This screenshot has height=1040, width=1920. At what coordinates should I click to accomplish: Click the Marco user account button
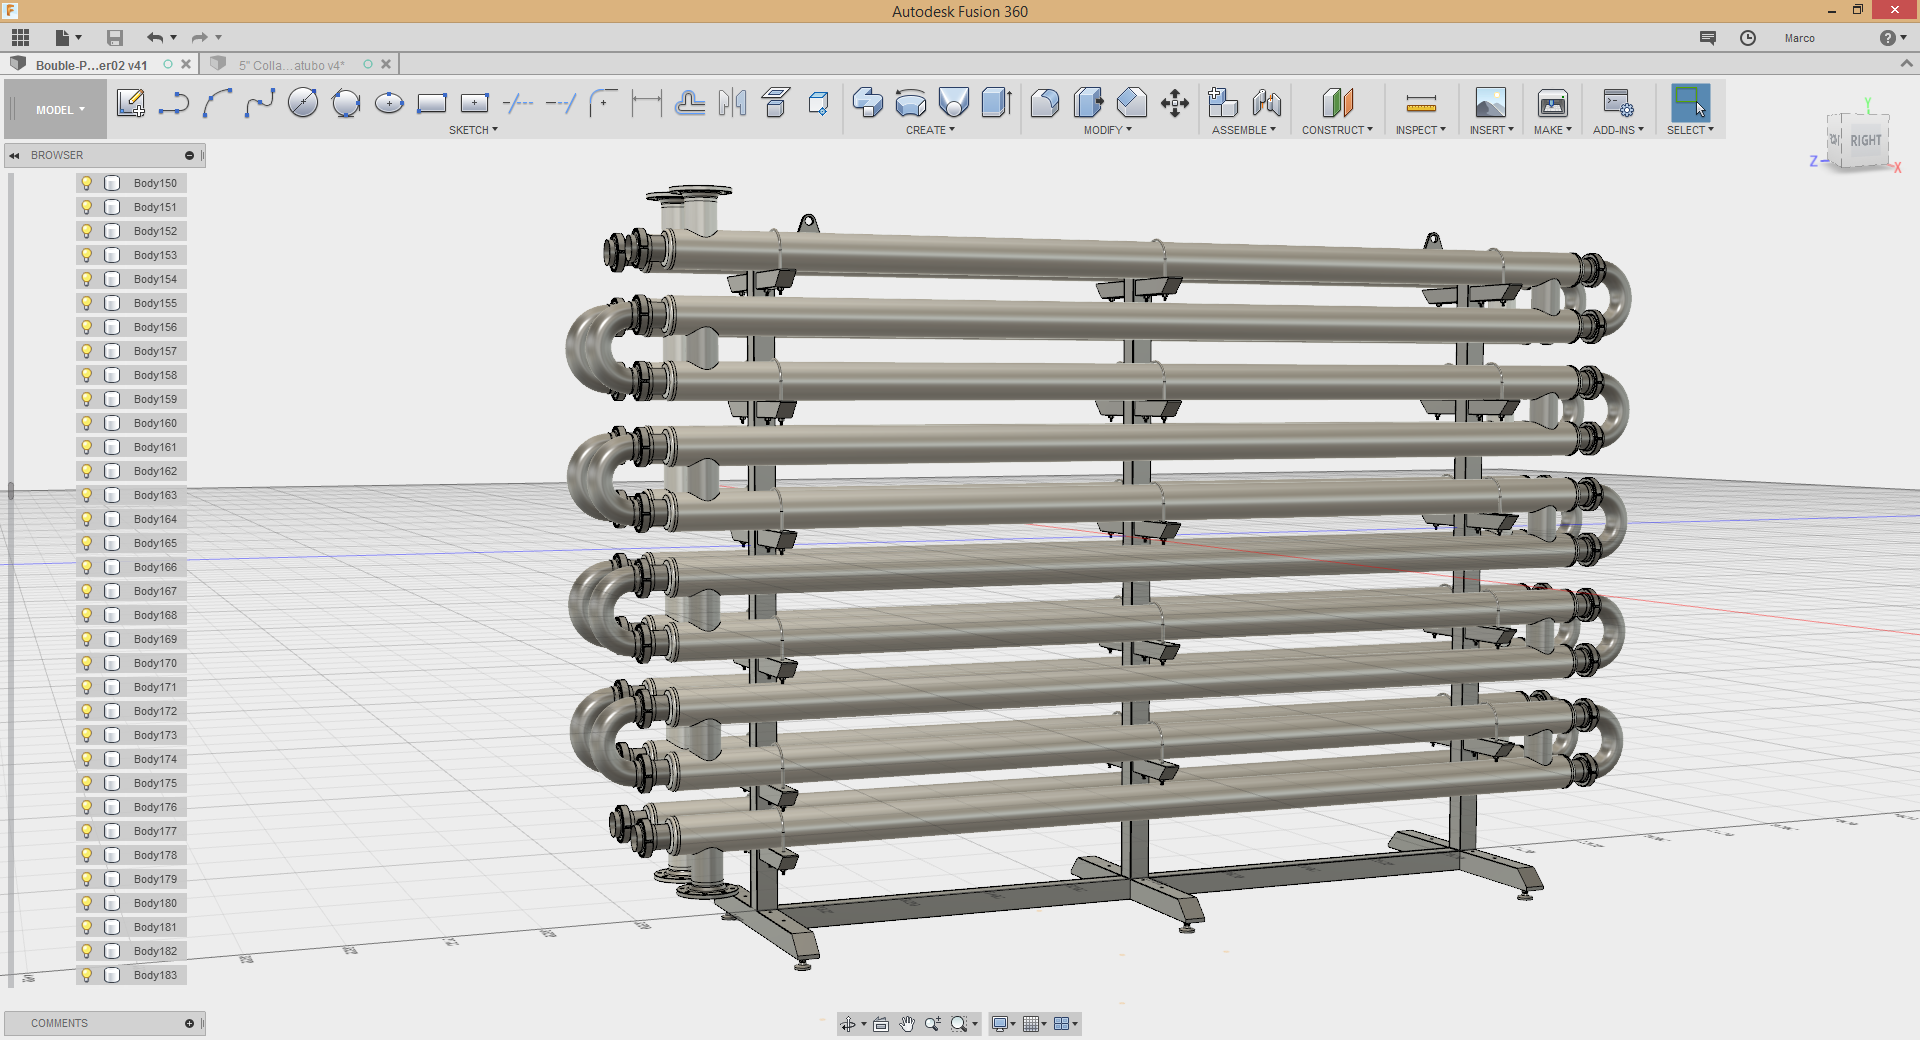[x=1800, y=38]
